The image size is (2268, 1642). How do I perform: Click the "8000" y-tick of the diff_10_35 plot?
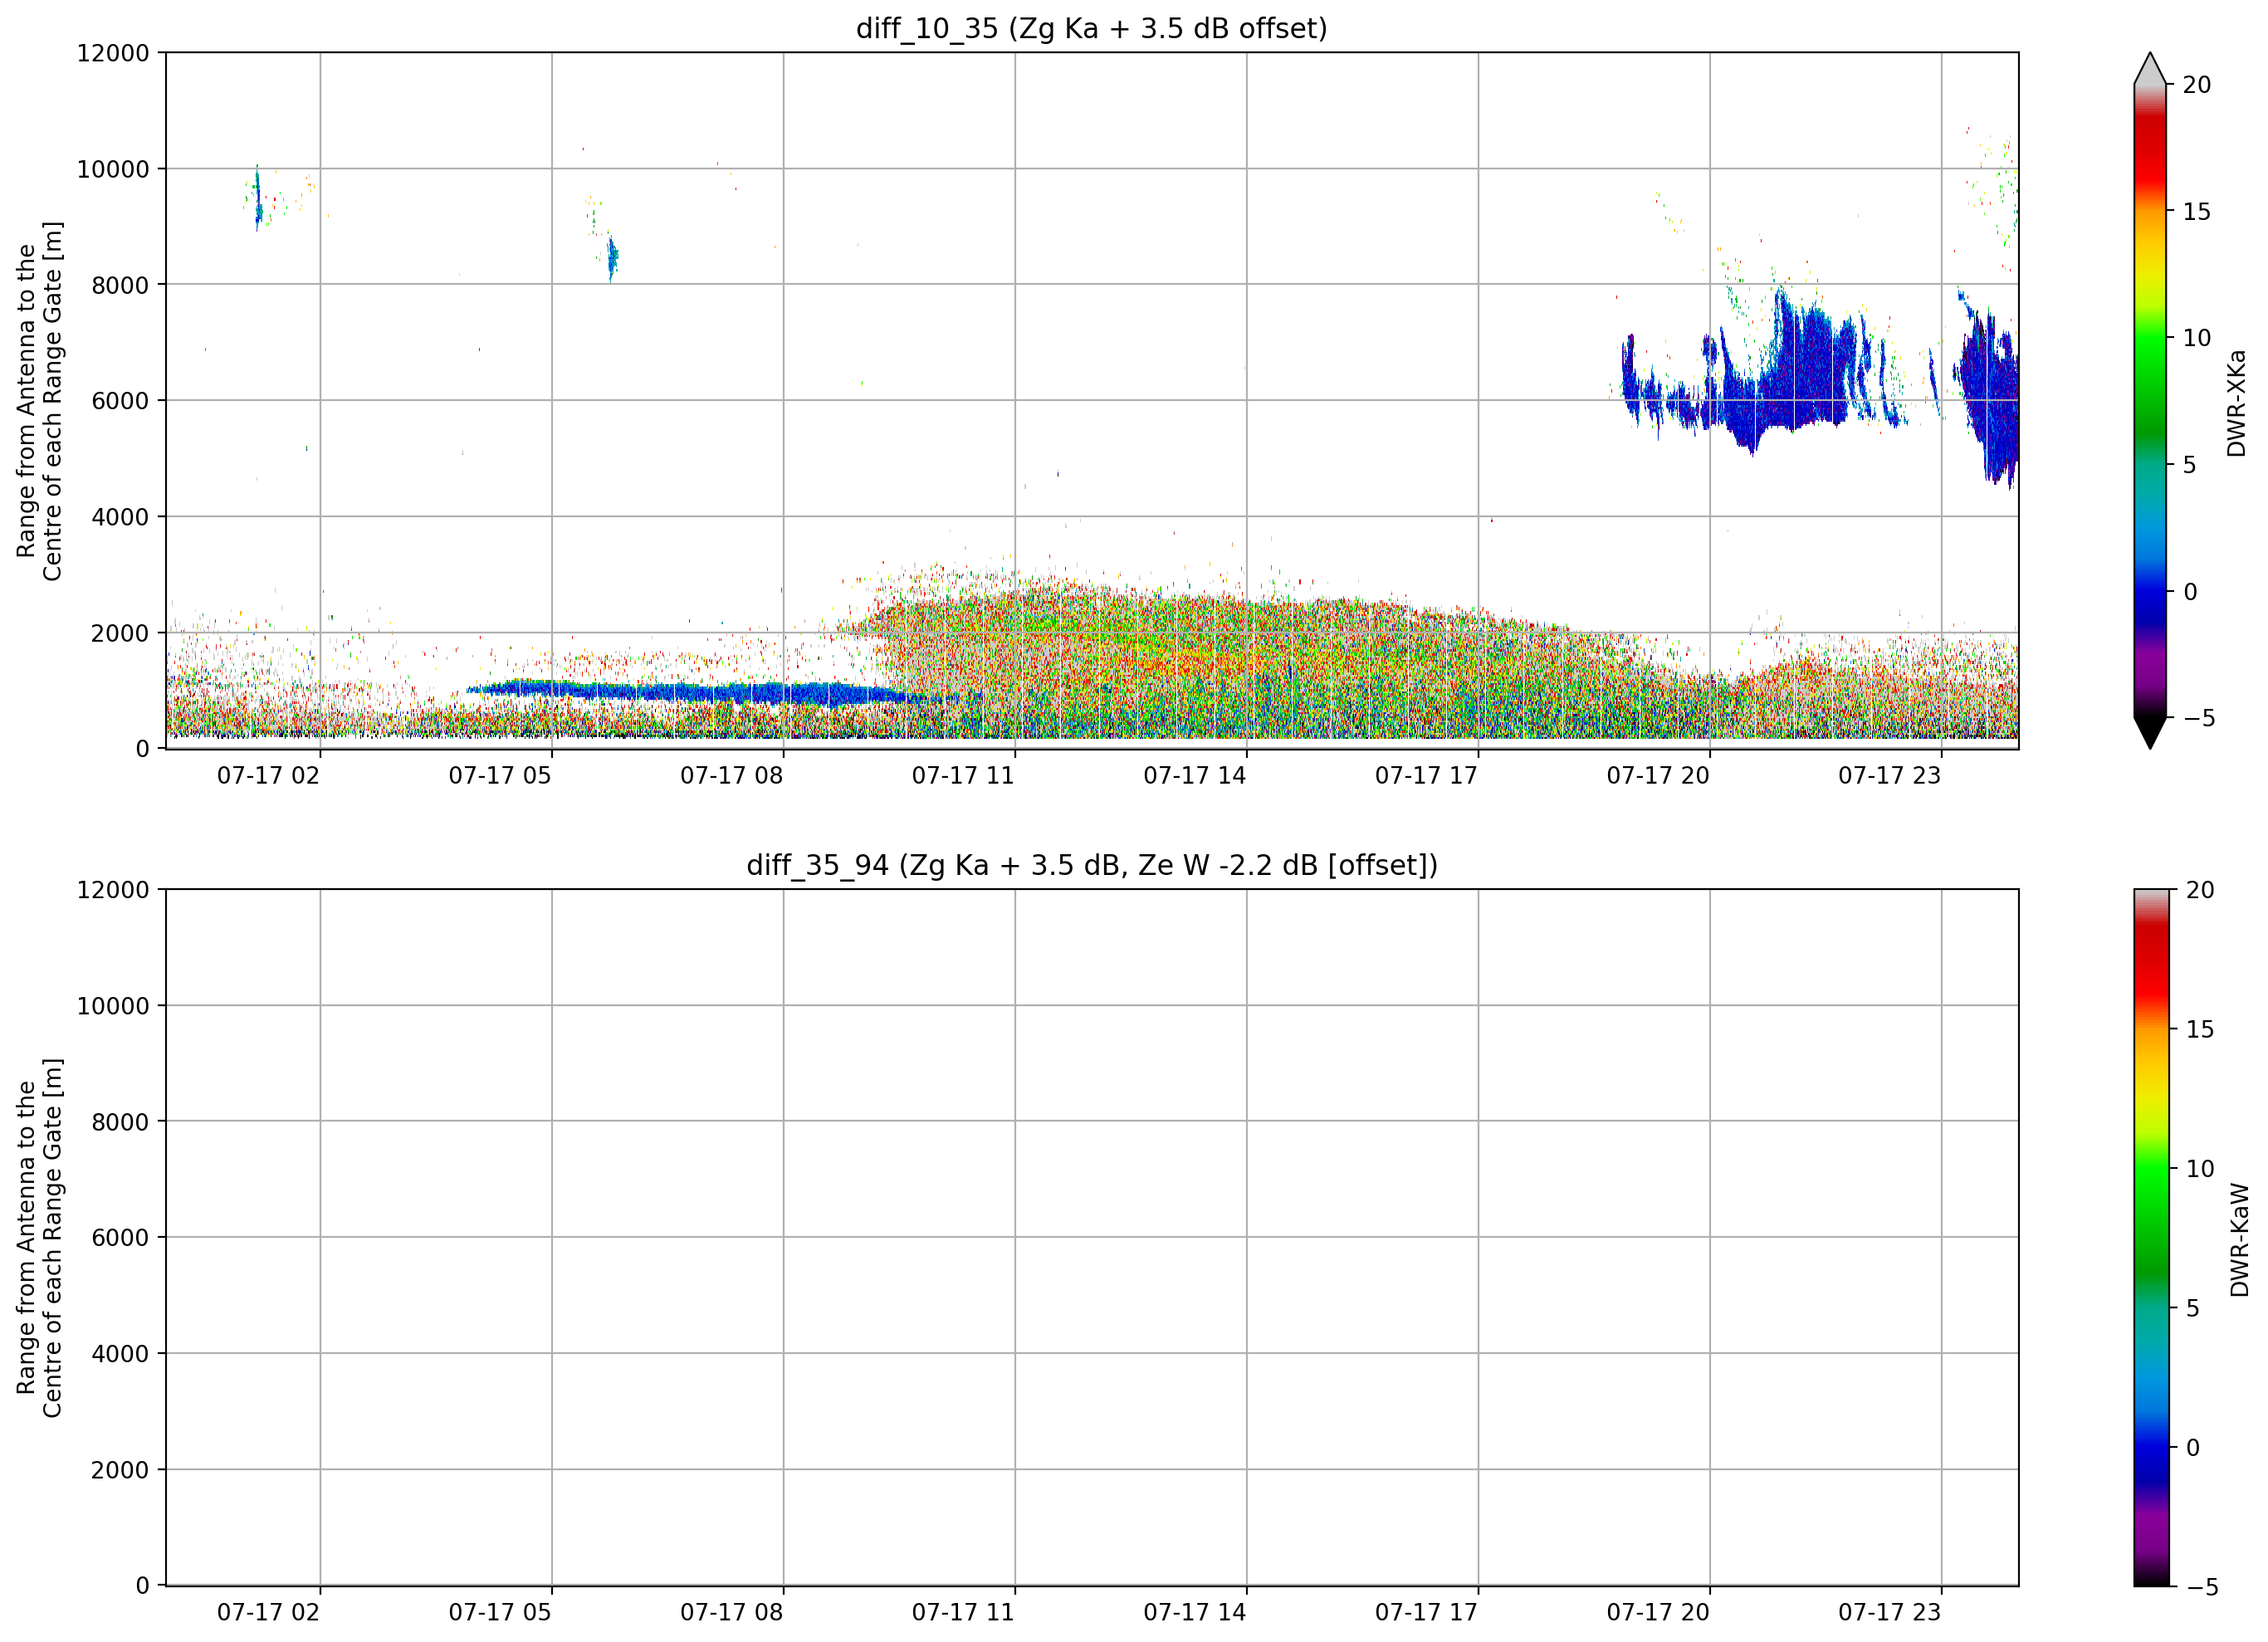click(120, 285)
